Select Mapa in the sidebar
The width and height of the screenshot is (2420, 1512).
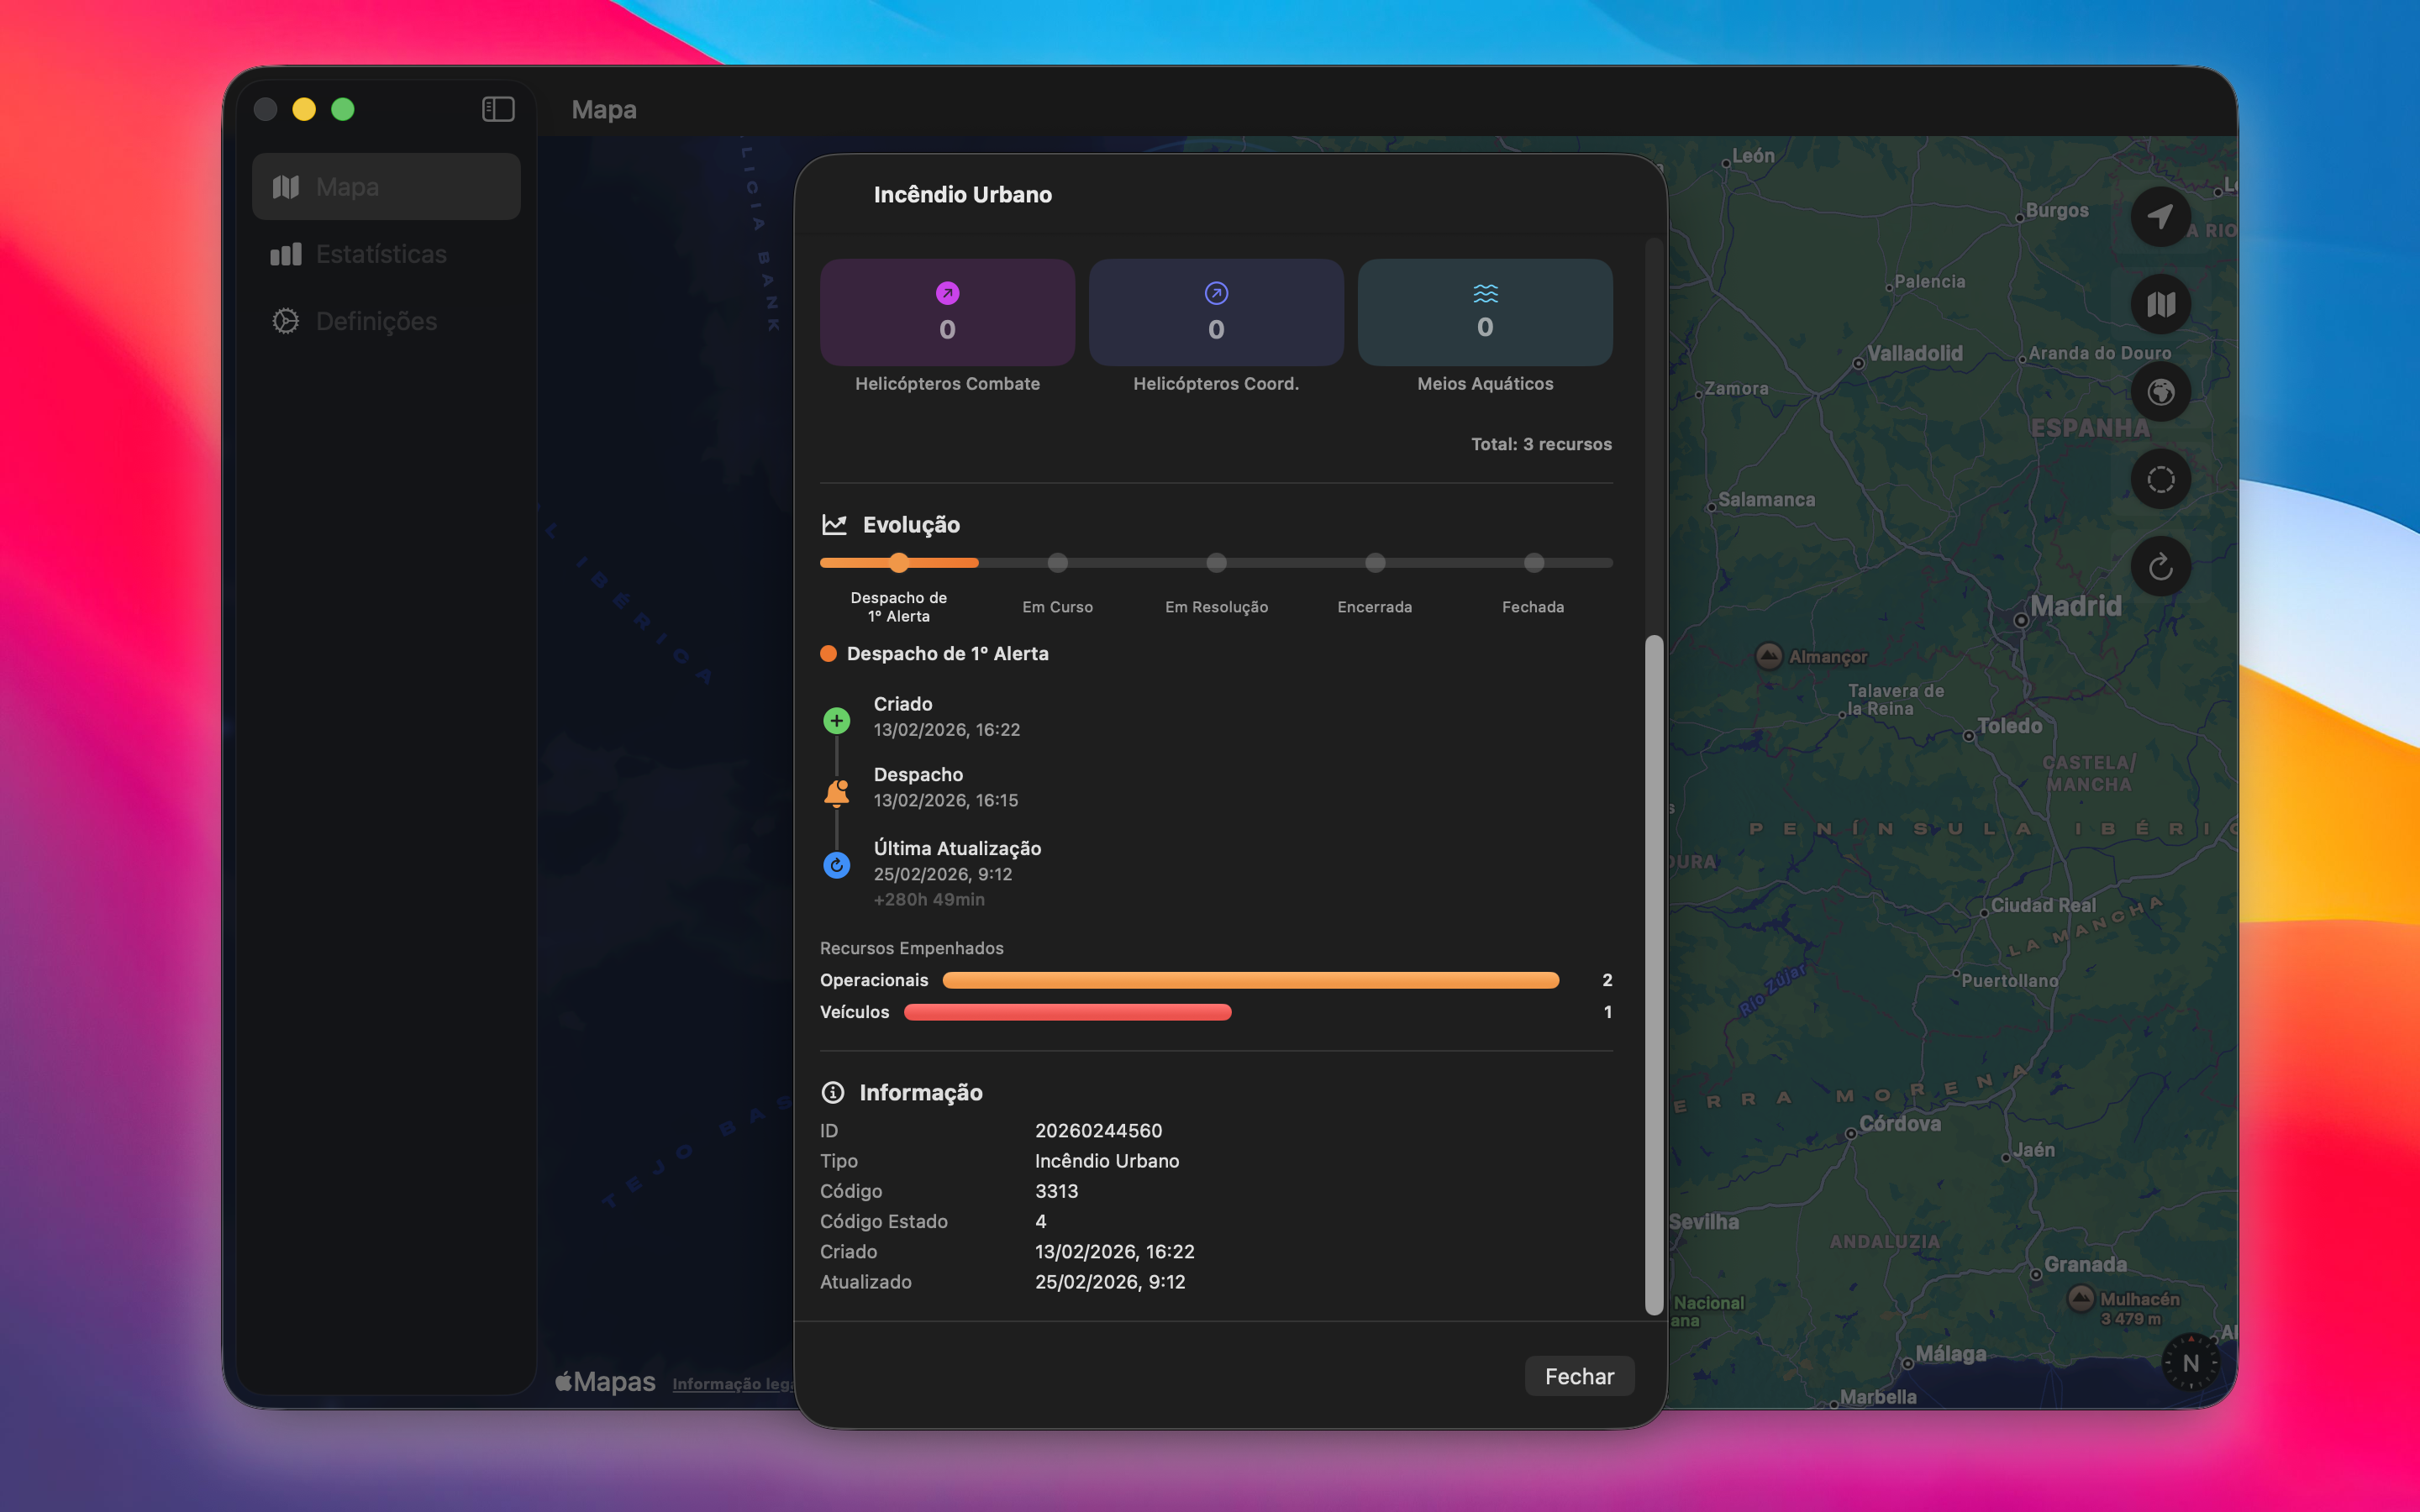[386, 187]
